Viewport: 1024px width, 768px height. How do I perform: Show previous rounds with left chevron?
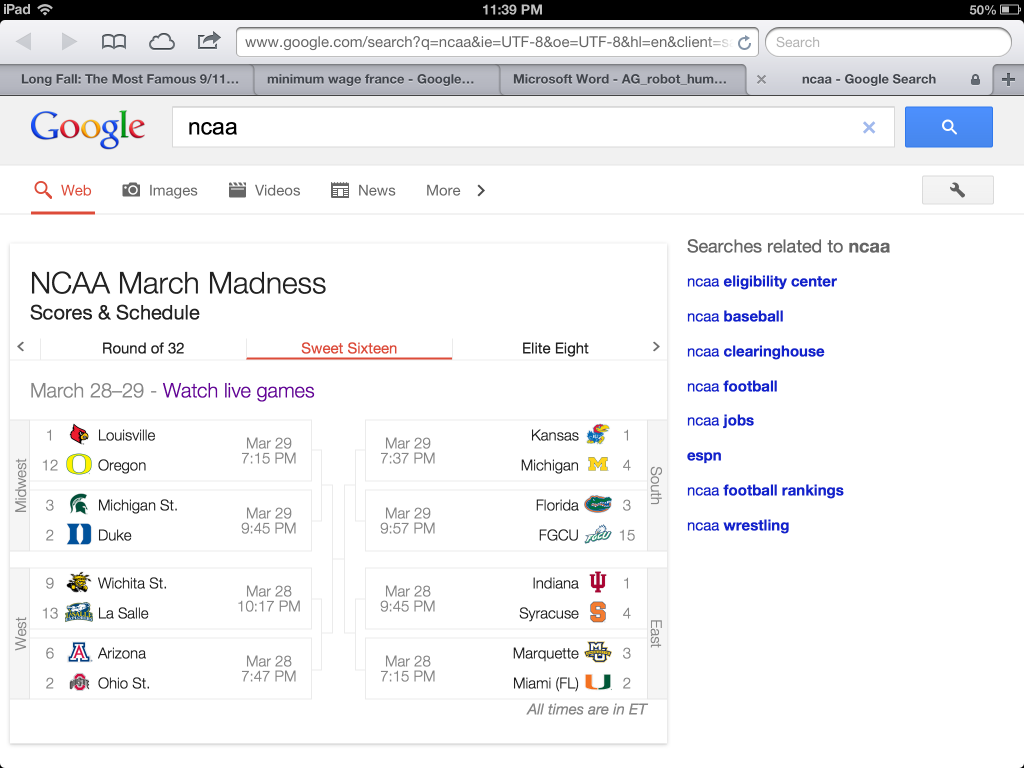(x=21, y=347)
